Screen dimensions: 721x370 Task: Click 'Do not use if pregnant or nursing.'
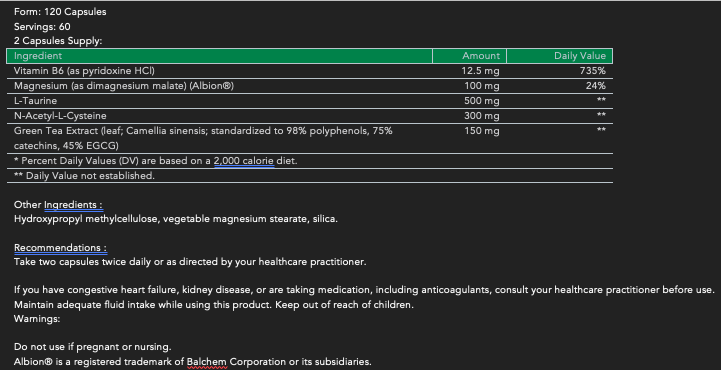pos(92,347)
